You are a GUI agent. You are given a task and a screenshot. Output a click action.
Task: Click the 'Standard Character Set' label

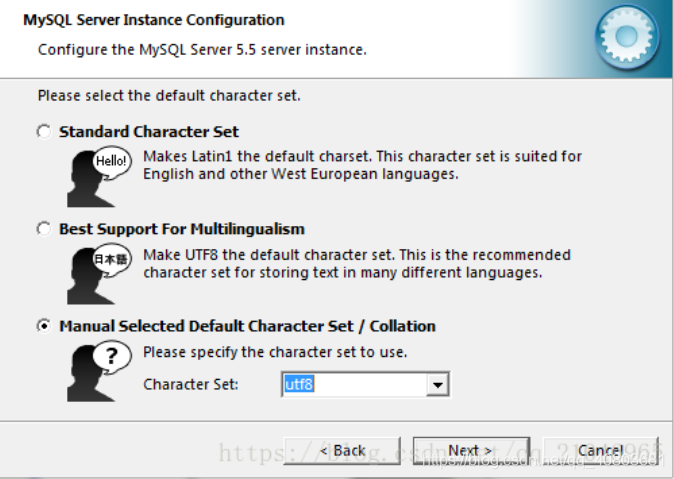[x=149, y=132]
